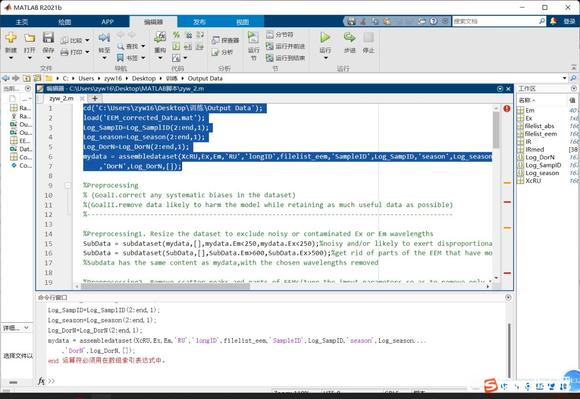The image size is (580, 399).
Task: Go up one folder level
Action: [27, 78]
